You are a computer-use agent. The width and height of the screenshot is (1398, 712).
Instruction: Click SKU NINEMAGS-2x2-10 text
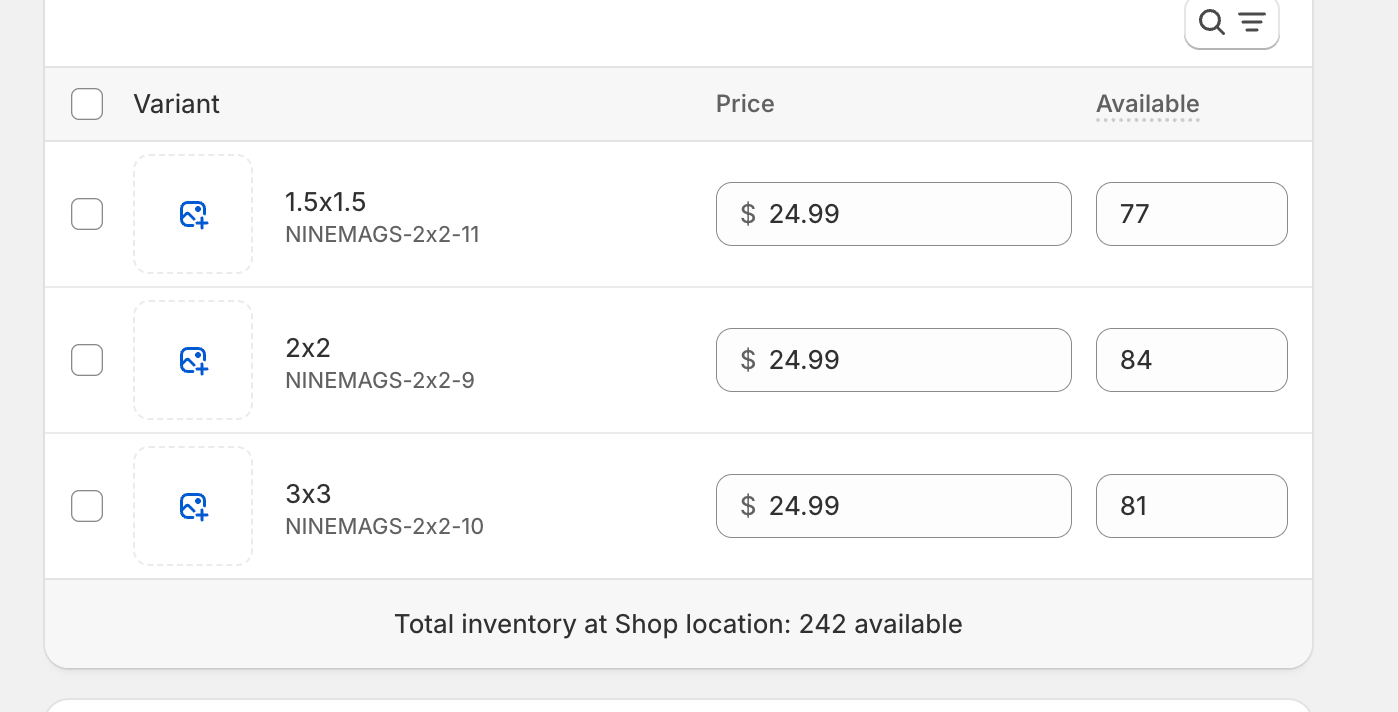tap(384, 526)
